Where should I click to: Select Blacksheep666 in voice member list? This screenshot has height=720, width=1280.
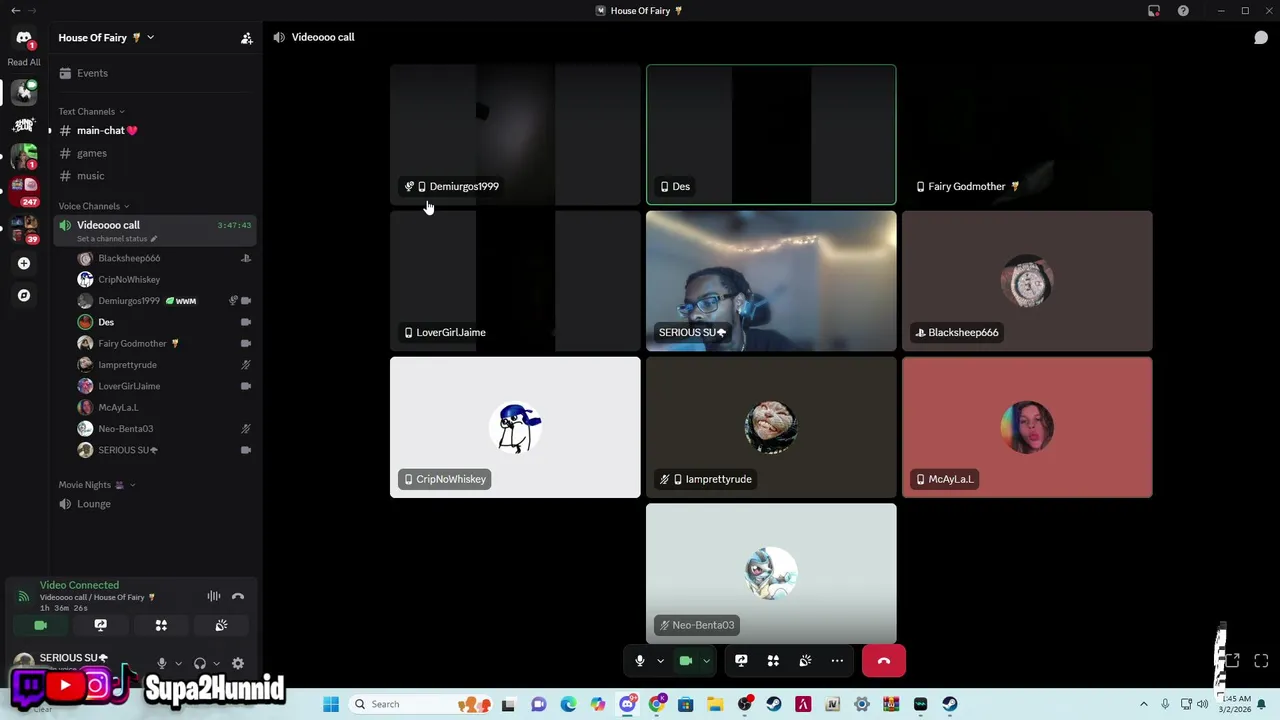click(165, 258)
